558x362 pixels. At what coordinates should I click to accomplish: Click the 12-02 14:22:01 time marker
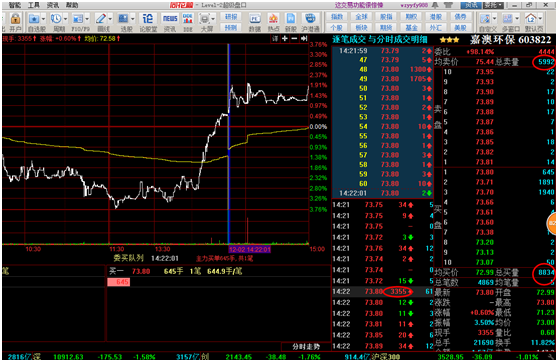pyautogui.click(x=250, y=249)
